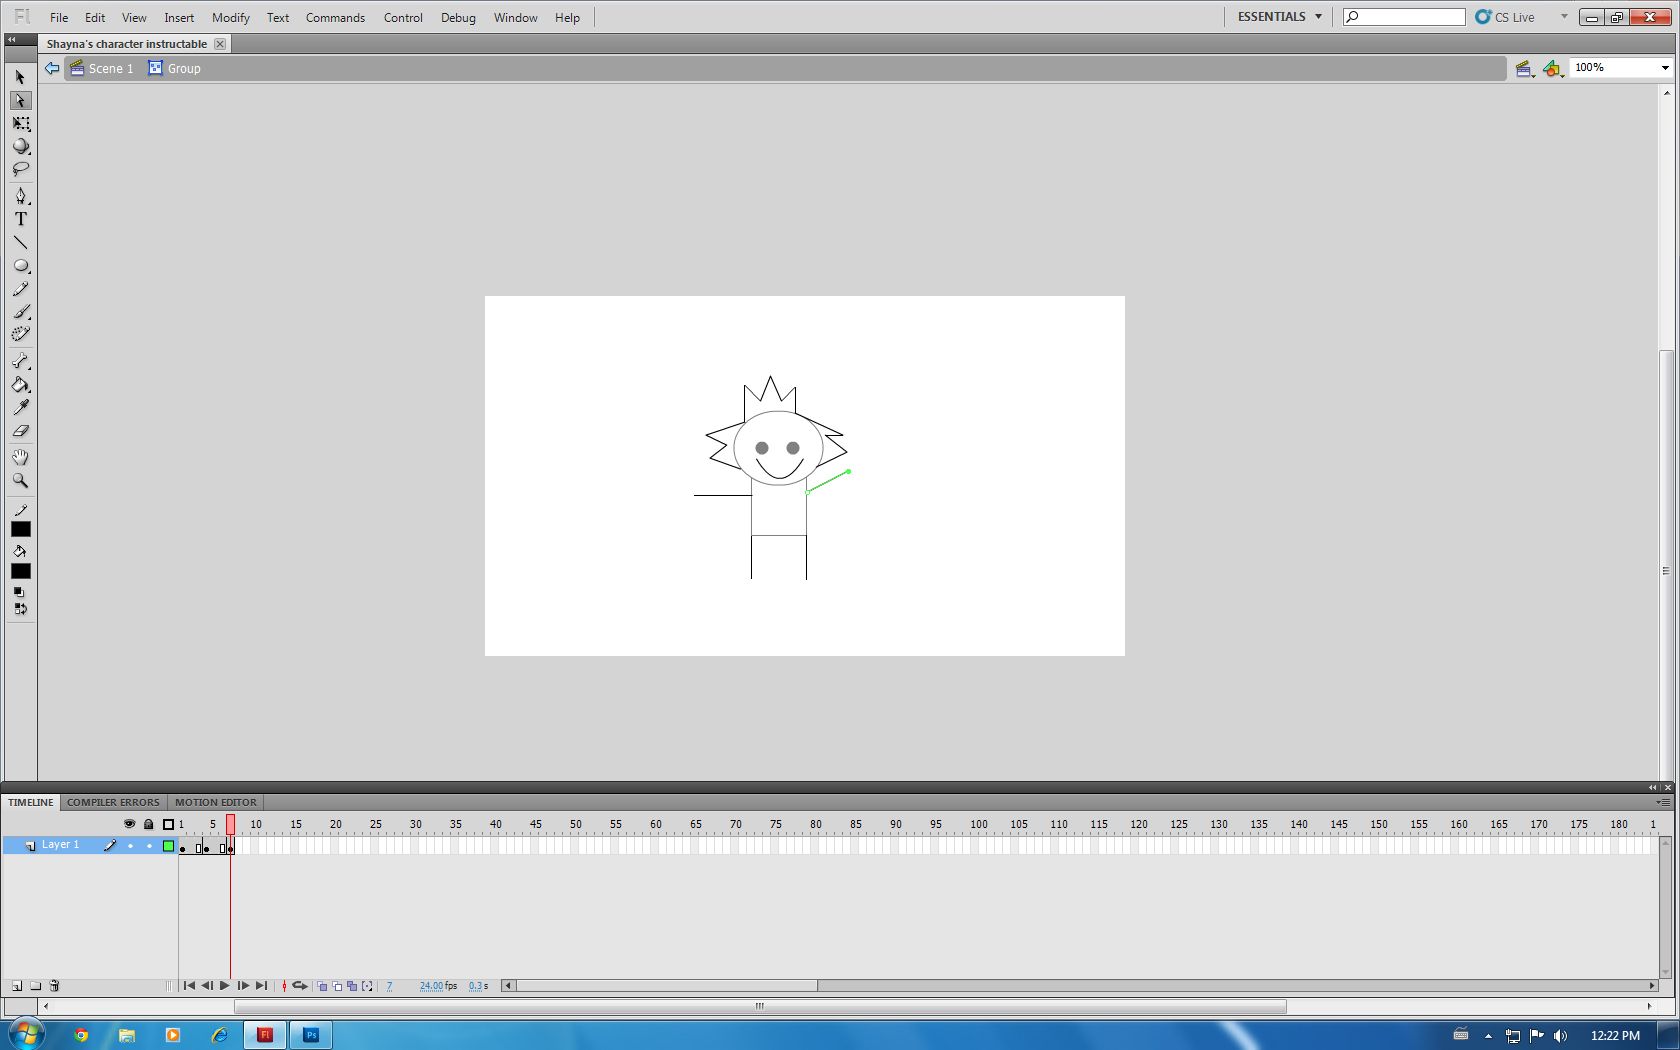Open the fill color swatch
The image size is (1680, 1050).
[x=20, y=571]
